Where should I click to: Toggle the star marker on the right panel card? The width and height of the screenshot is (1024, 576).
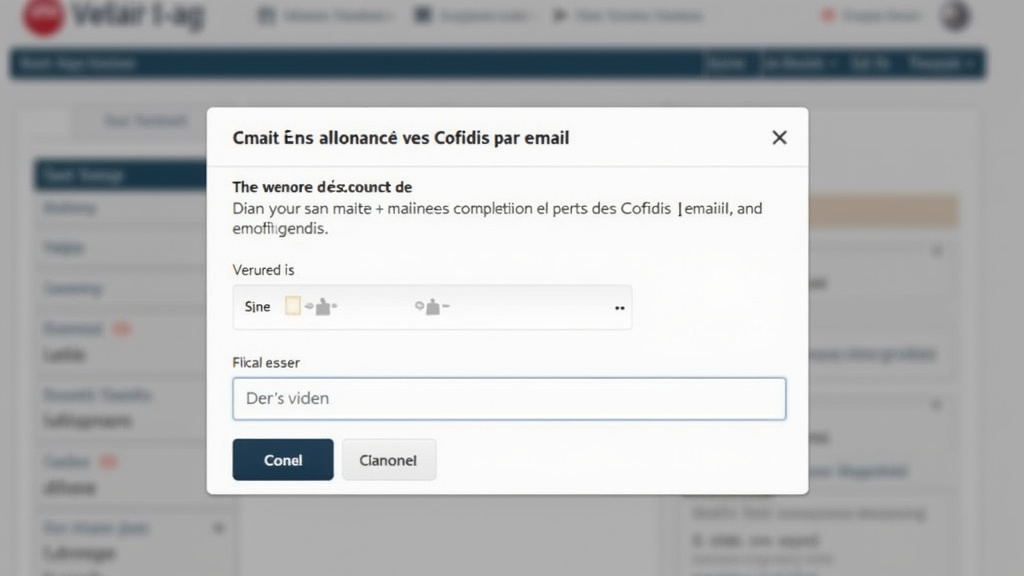click(x=936, y=248)
